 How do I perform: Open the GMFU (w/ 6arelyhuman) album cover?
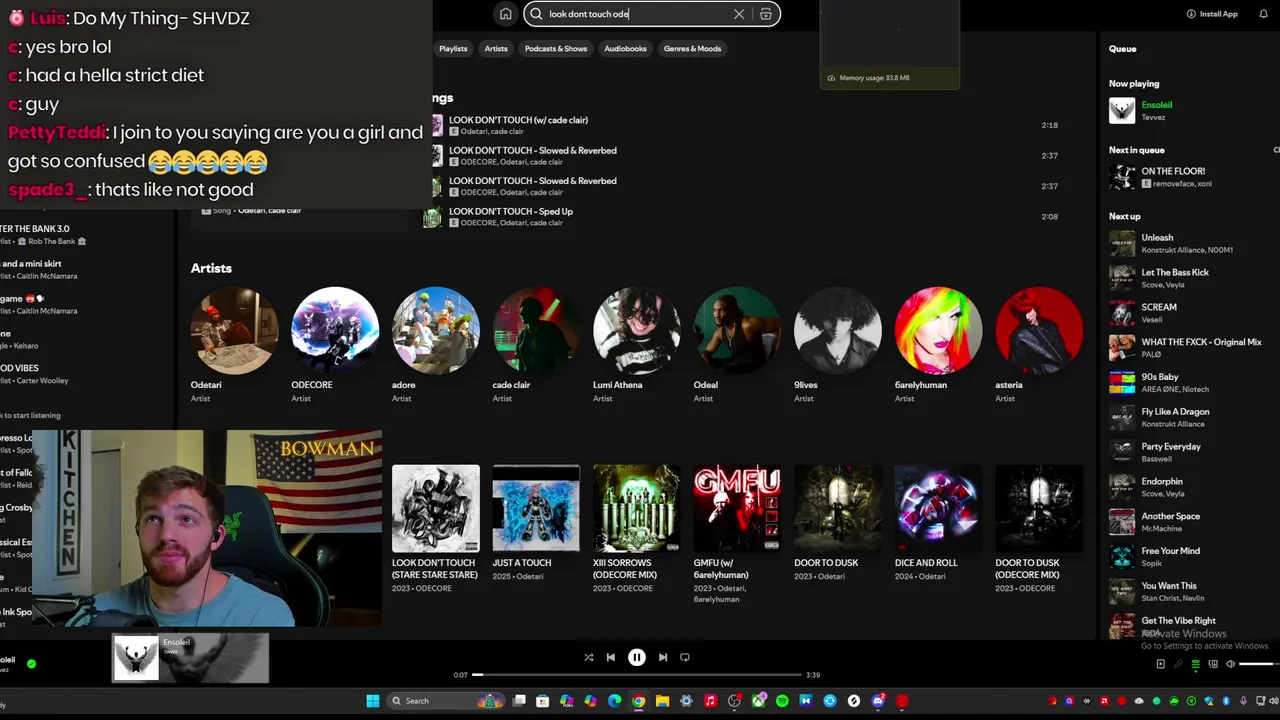coord(737,508)
